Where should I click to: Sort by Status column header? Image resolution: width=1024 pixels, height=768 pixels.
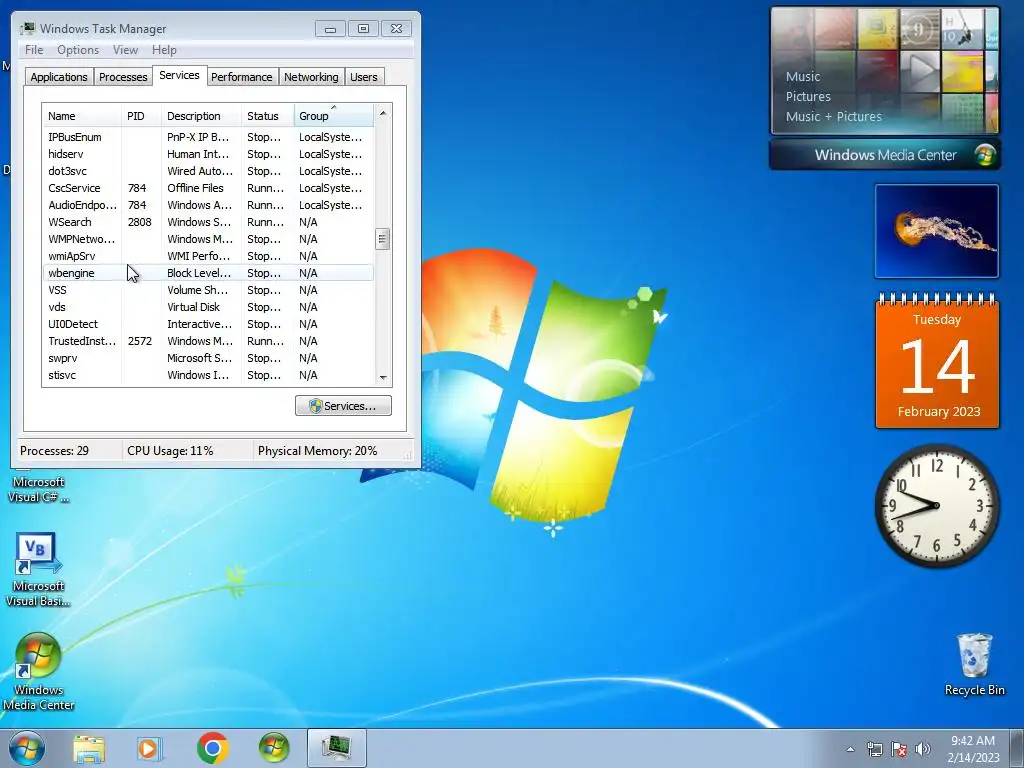click(x=268, y=116)
